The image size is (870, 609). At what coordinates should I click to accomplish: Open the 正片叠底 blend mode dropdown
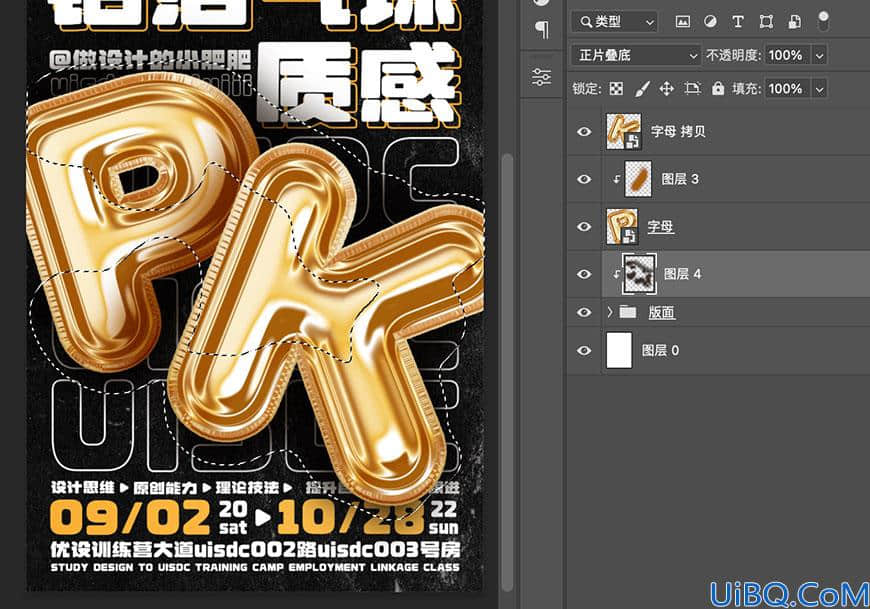tap(635, 55)
